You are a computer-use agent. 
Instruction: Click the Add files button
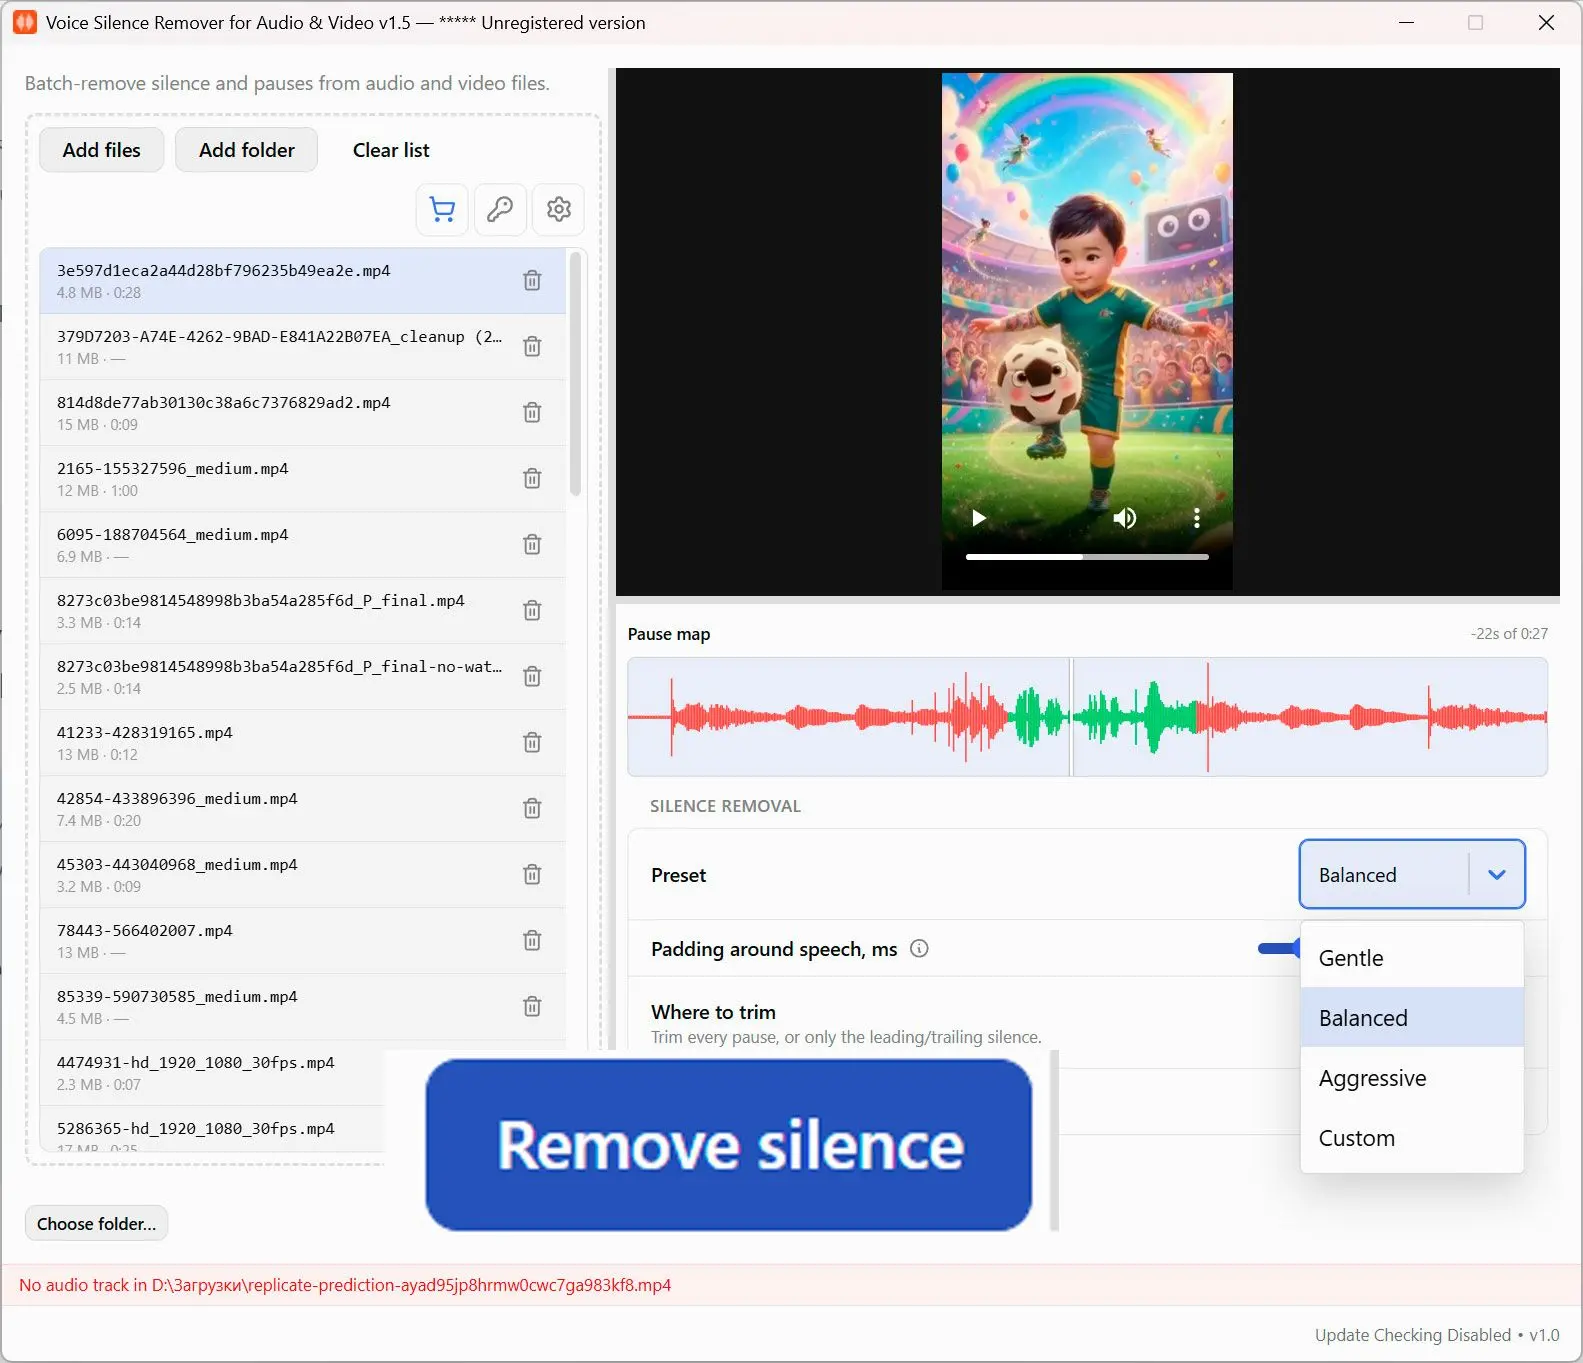pos(102,150)
